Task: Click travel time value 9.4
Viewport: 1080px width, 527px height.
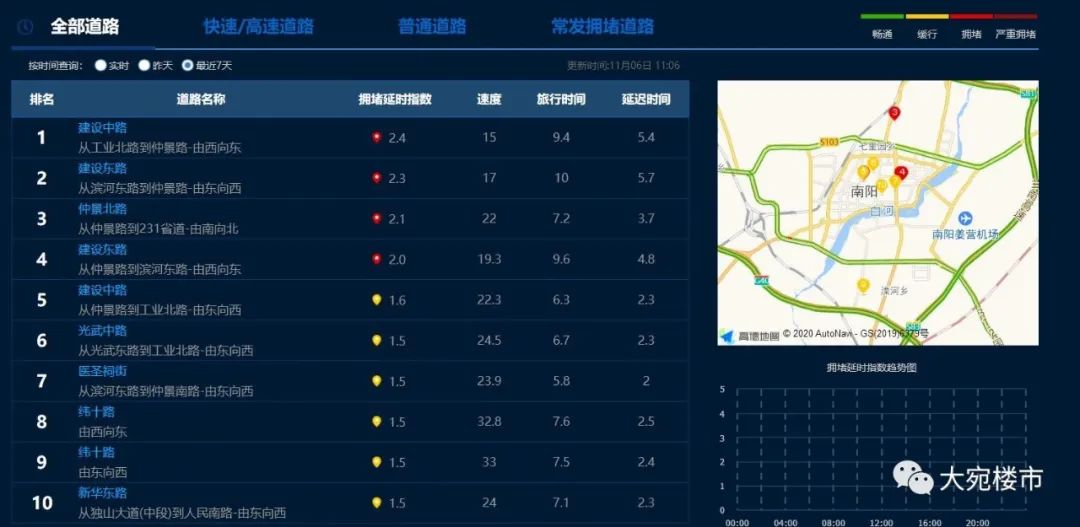Action: [561, 137]
